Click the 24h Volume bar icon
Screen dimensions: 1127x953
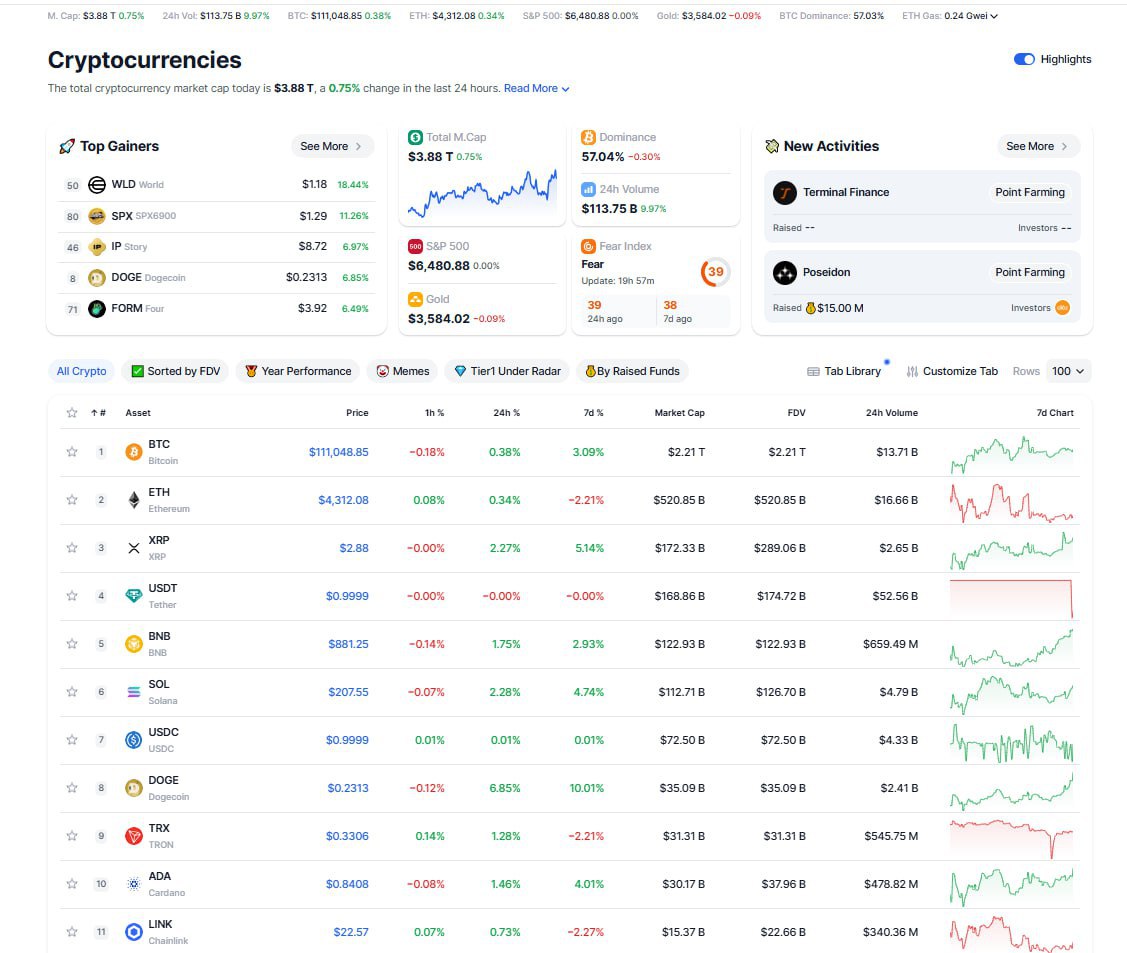click(x=588, y=189)
